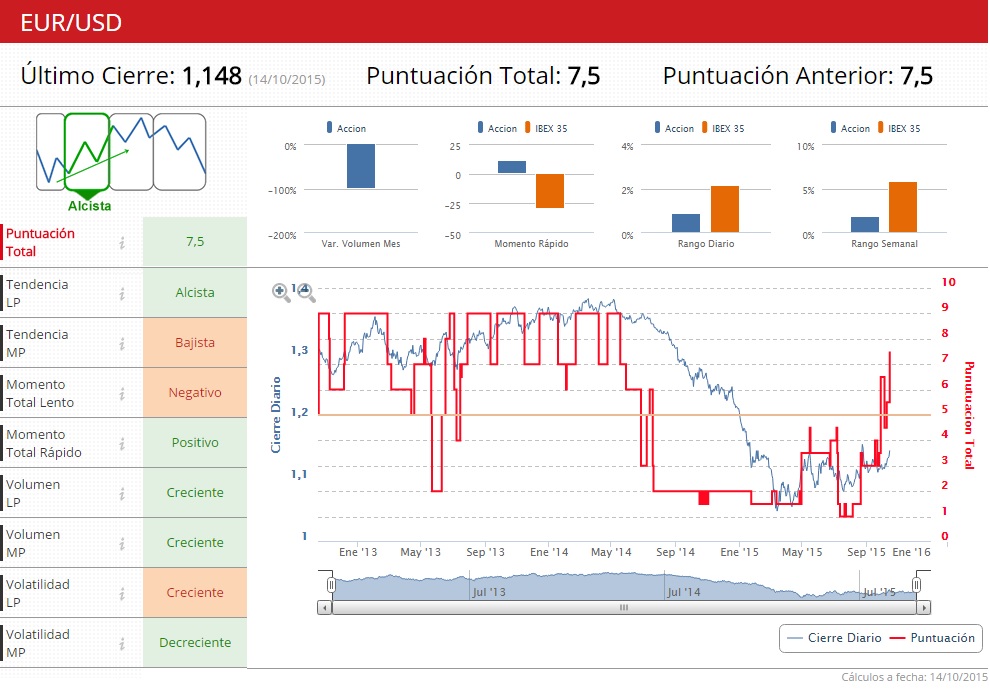Click the Ene '16 axis label
Viewport: 990px width, 697px height.
coord(911,552)
